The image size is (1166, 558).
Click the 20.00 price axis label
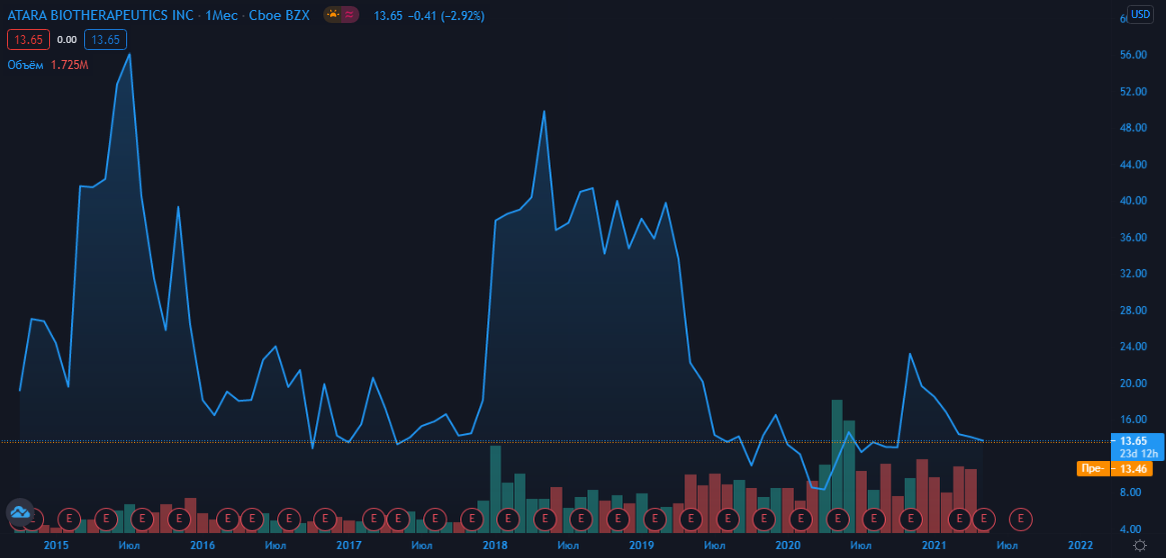[1135, 383]
